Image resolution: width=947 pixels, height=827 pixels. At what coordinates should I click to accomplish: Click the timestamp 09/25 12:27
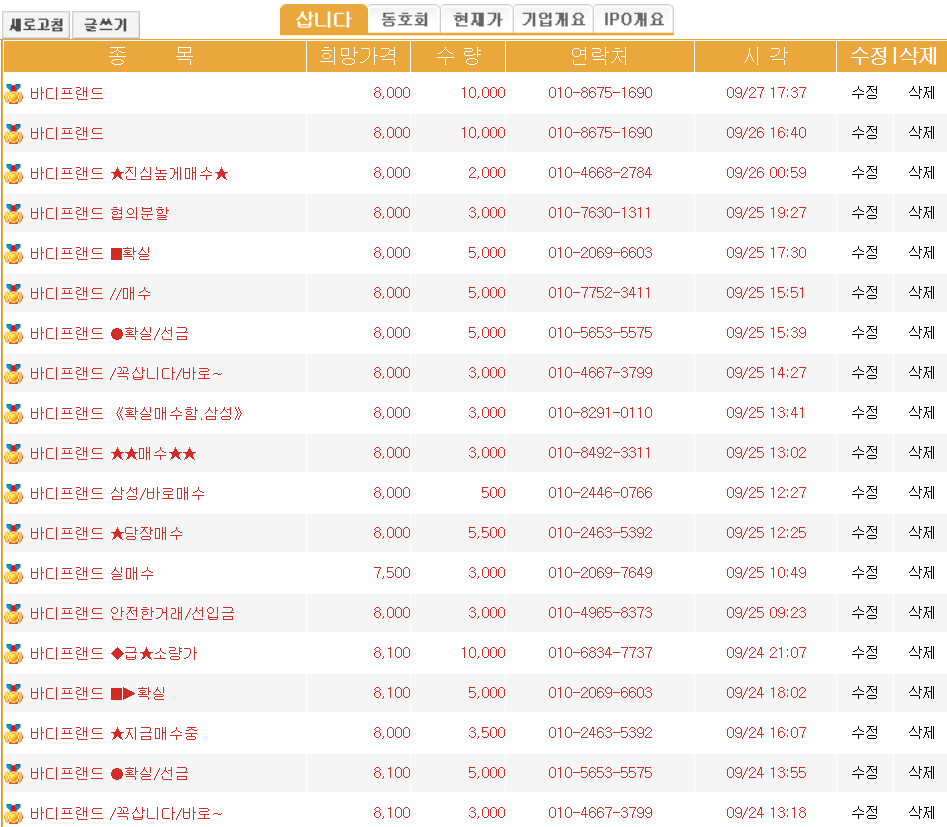[x=766, y=492]
